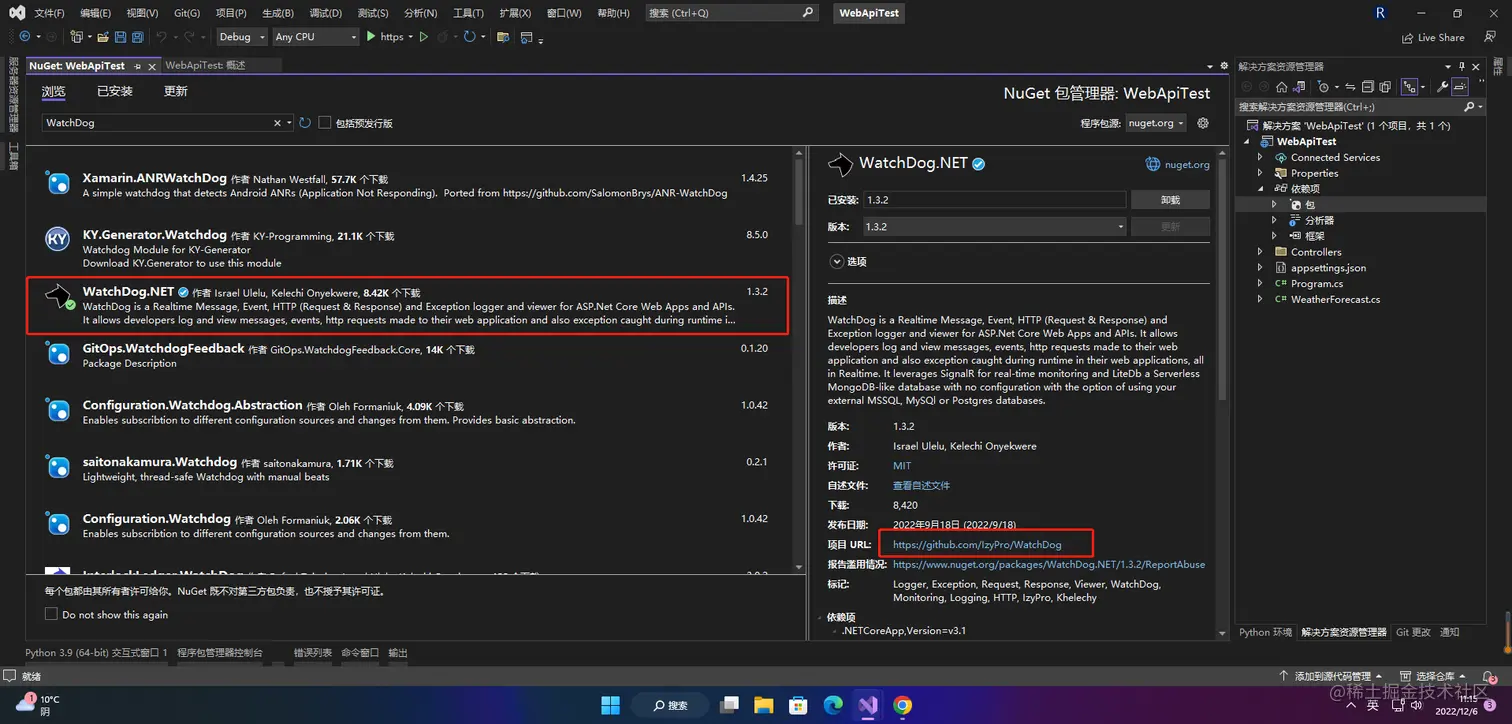Screen dimensions: 1512x724
Task: Select Program.cs in Solution Explorer
Action: (1316, 284)
